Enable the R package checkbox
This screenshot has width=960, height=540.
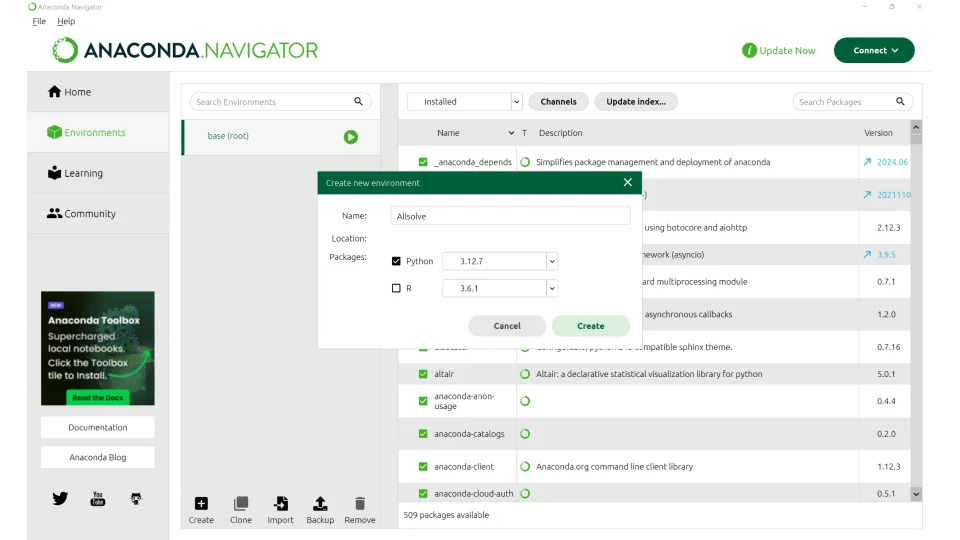point(397,288)
